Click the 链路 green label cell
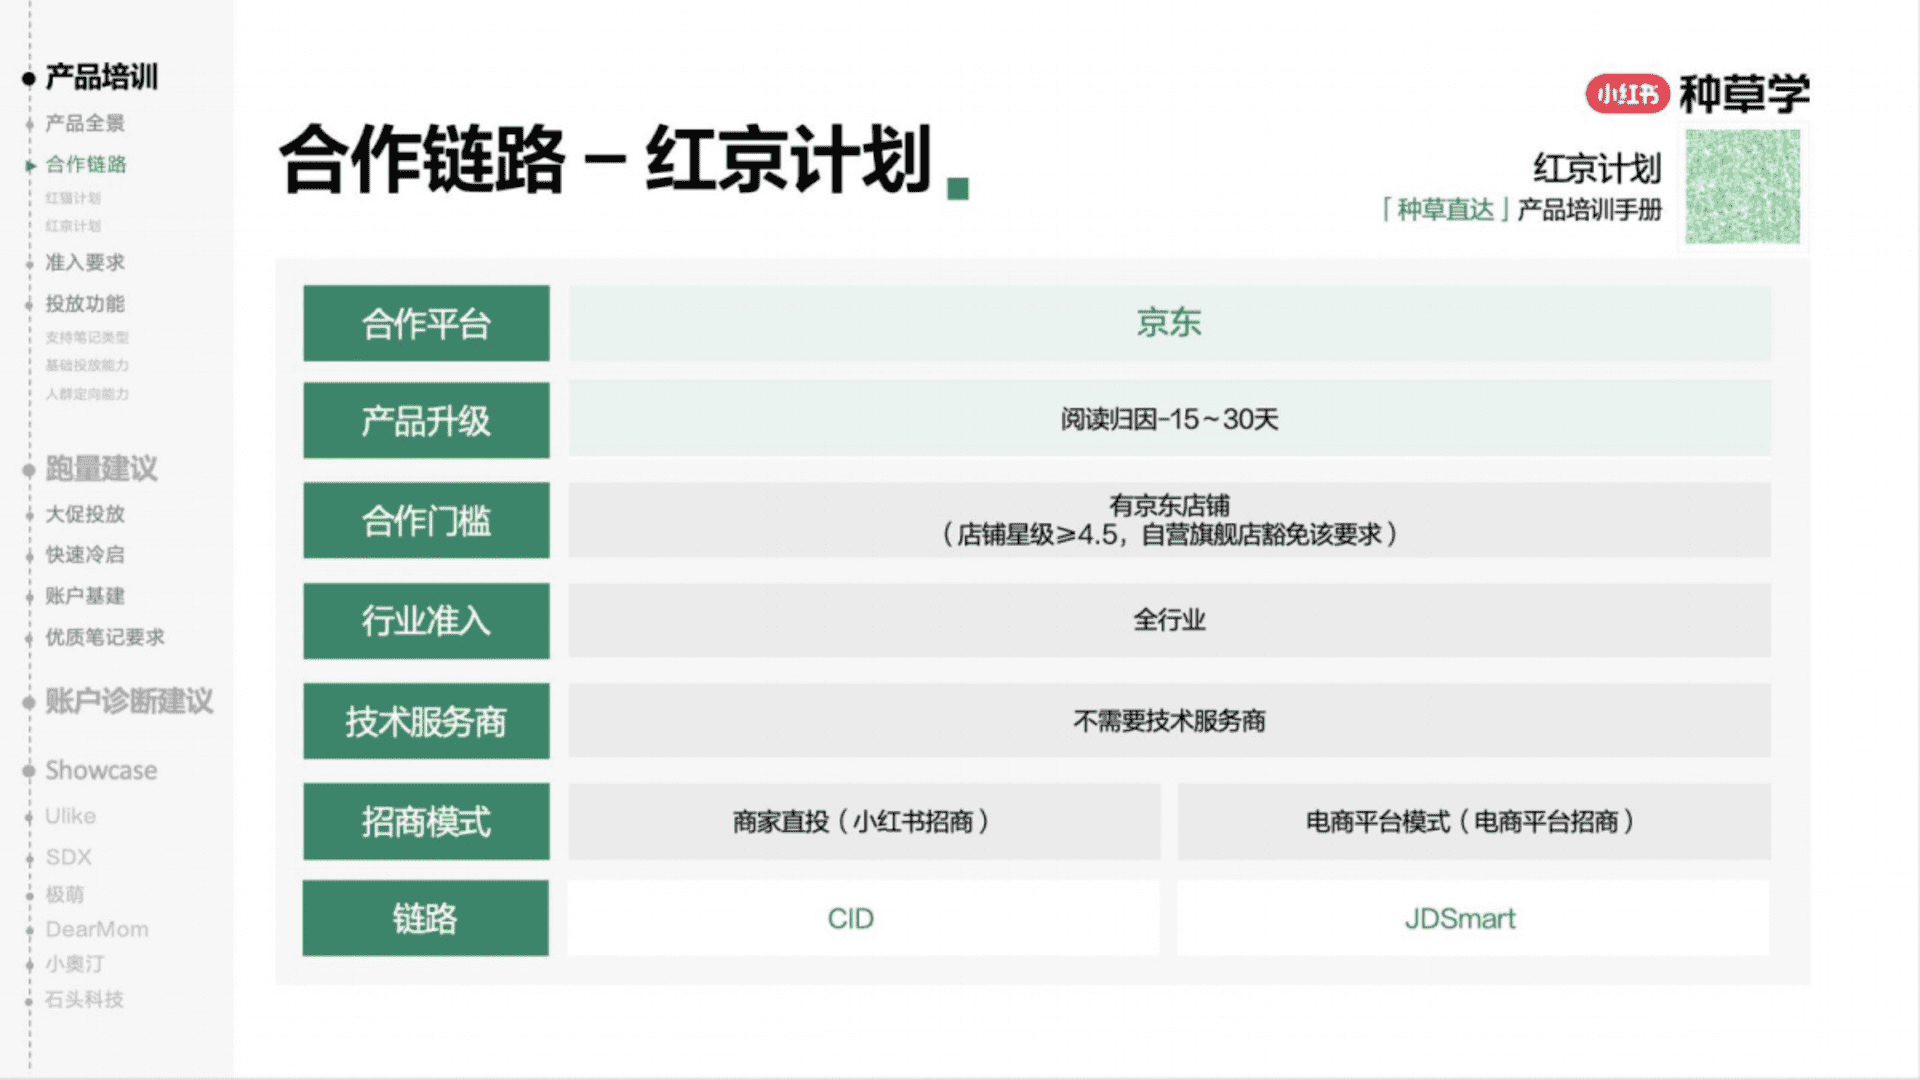Screen dimensions: 1920x1080 (426, 918)
